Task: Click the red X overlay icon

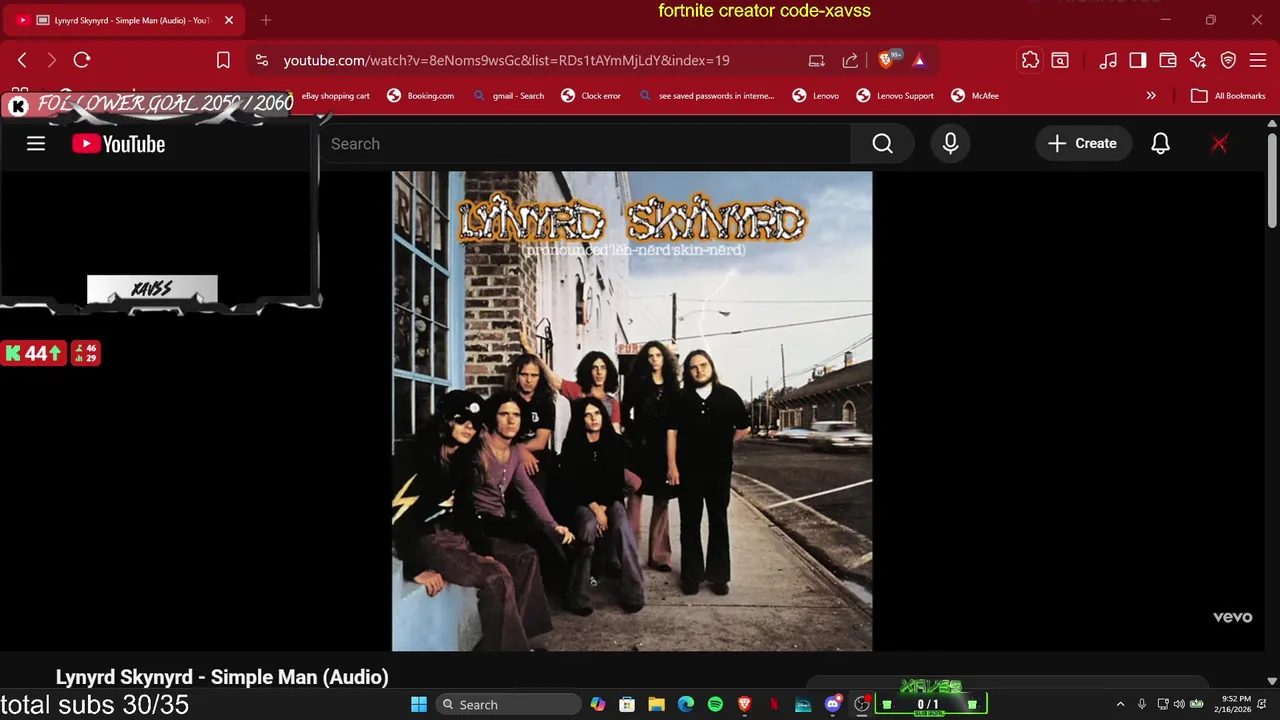Action: (1219, 144)
